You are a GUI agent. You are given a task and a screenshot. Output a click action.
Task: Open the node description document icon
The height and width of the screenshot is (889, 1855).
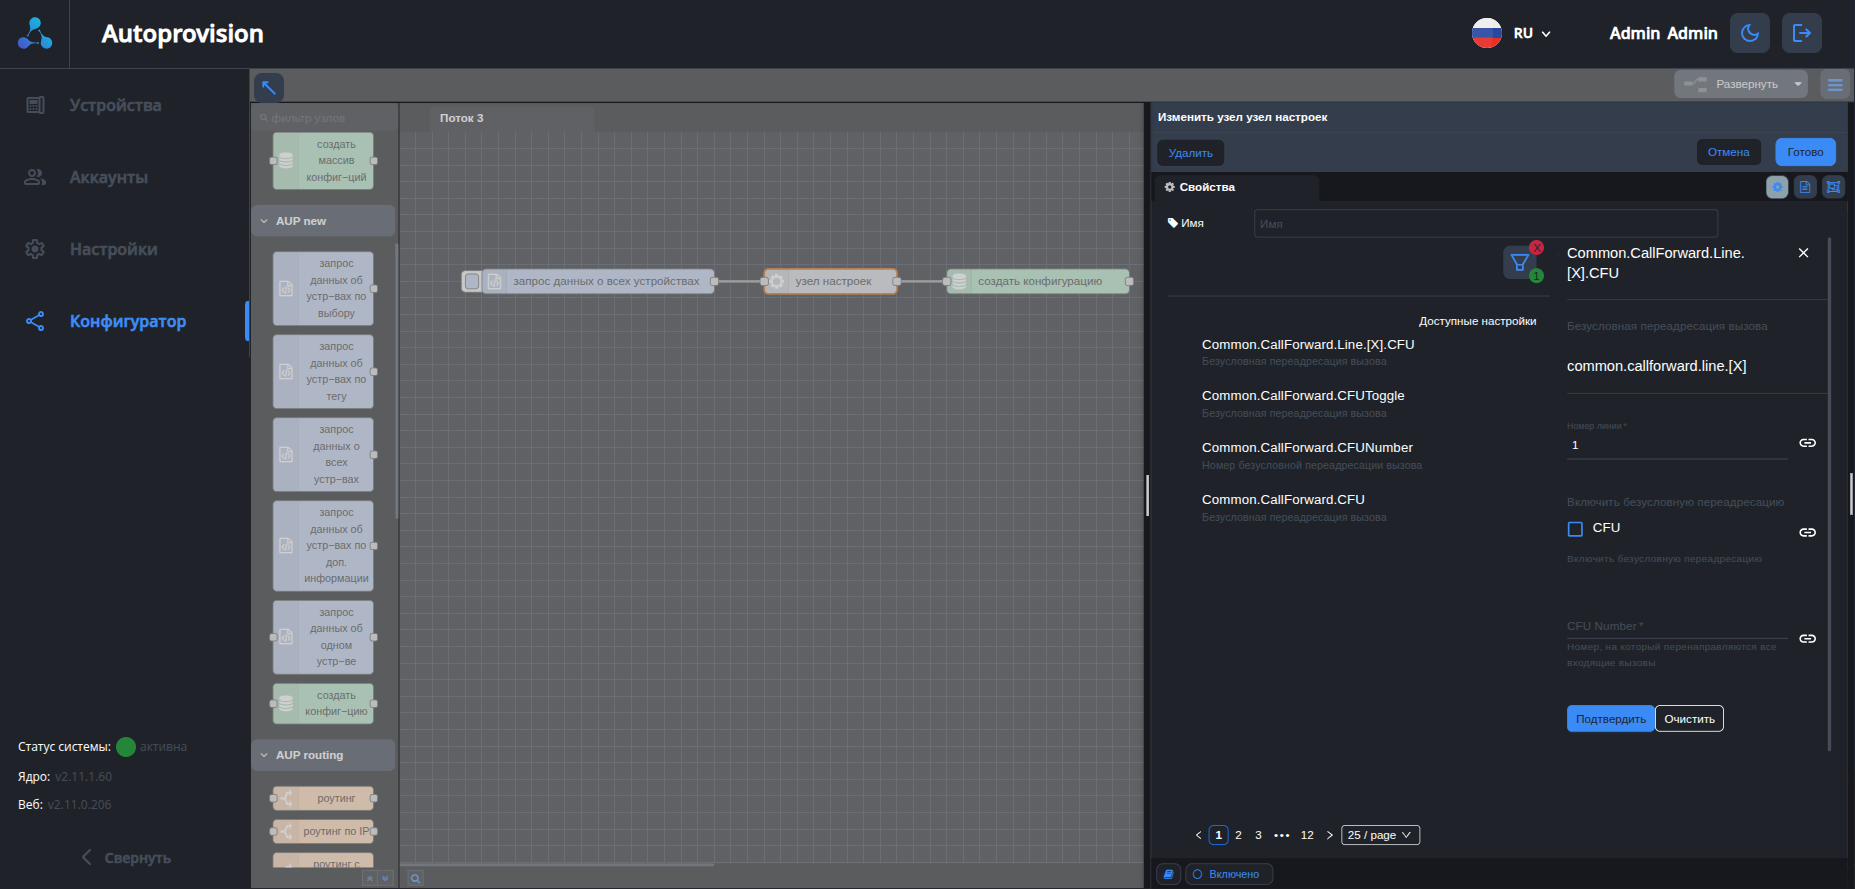point(1805,187)
